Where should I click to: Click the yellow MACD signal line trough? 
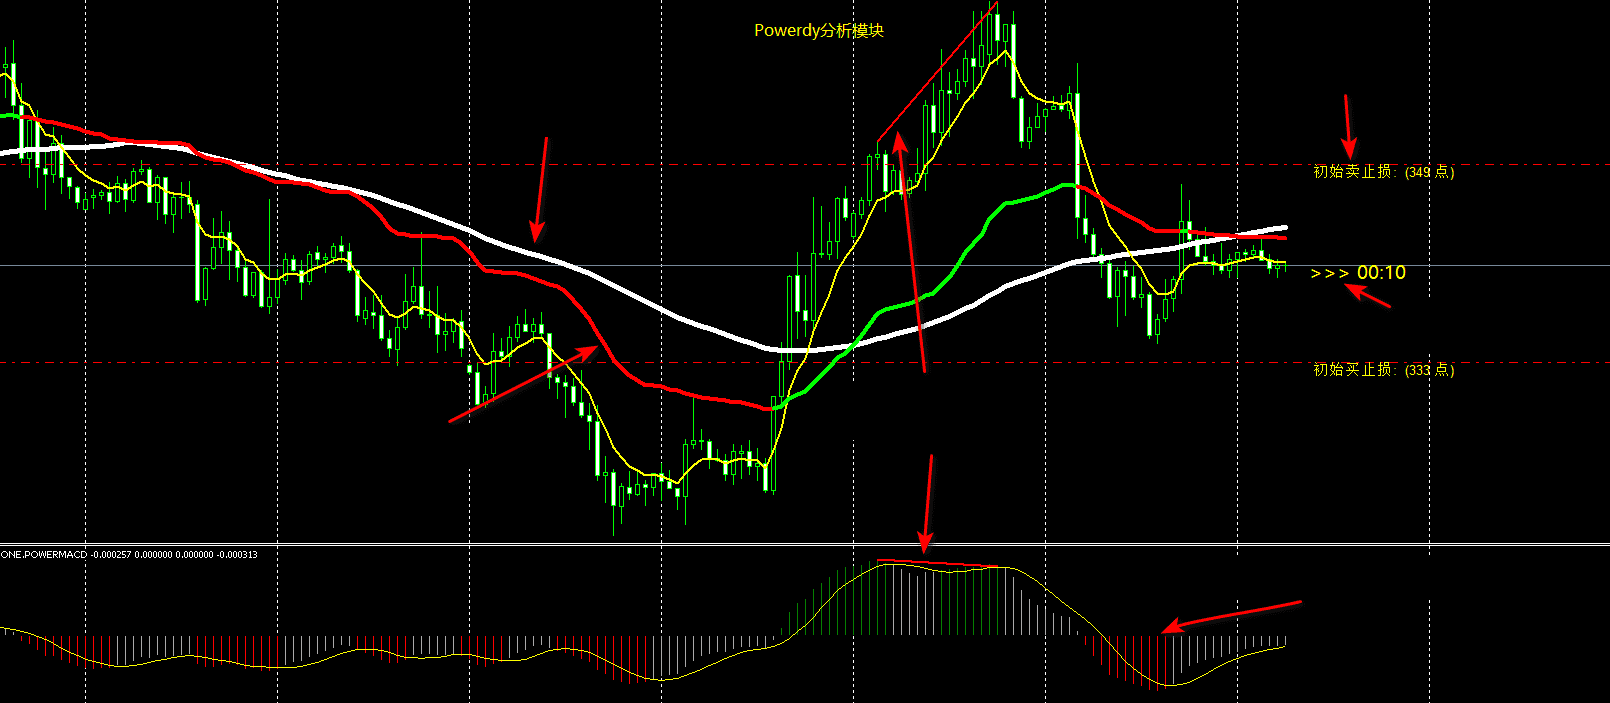click(x=1168, y=685)
